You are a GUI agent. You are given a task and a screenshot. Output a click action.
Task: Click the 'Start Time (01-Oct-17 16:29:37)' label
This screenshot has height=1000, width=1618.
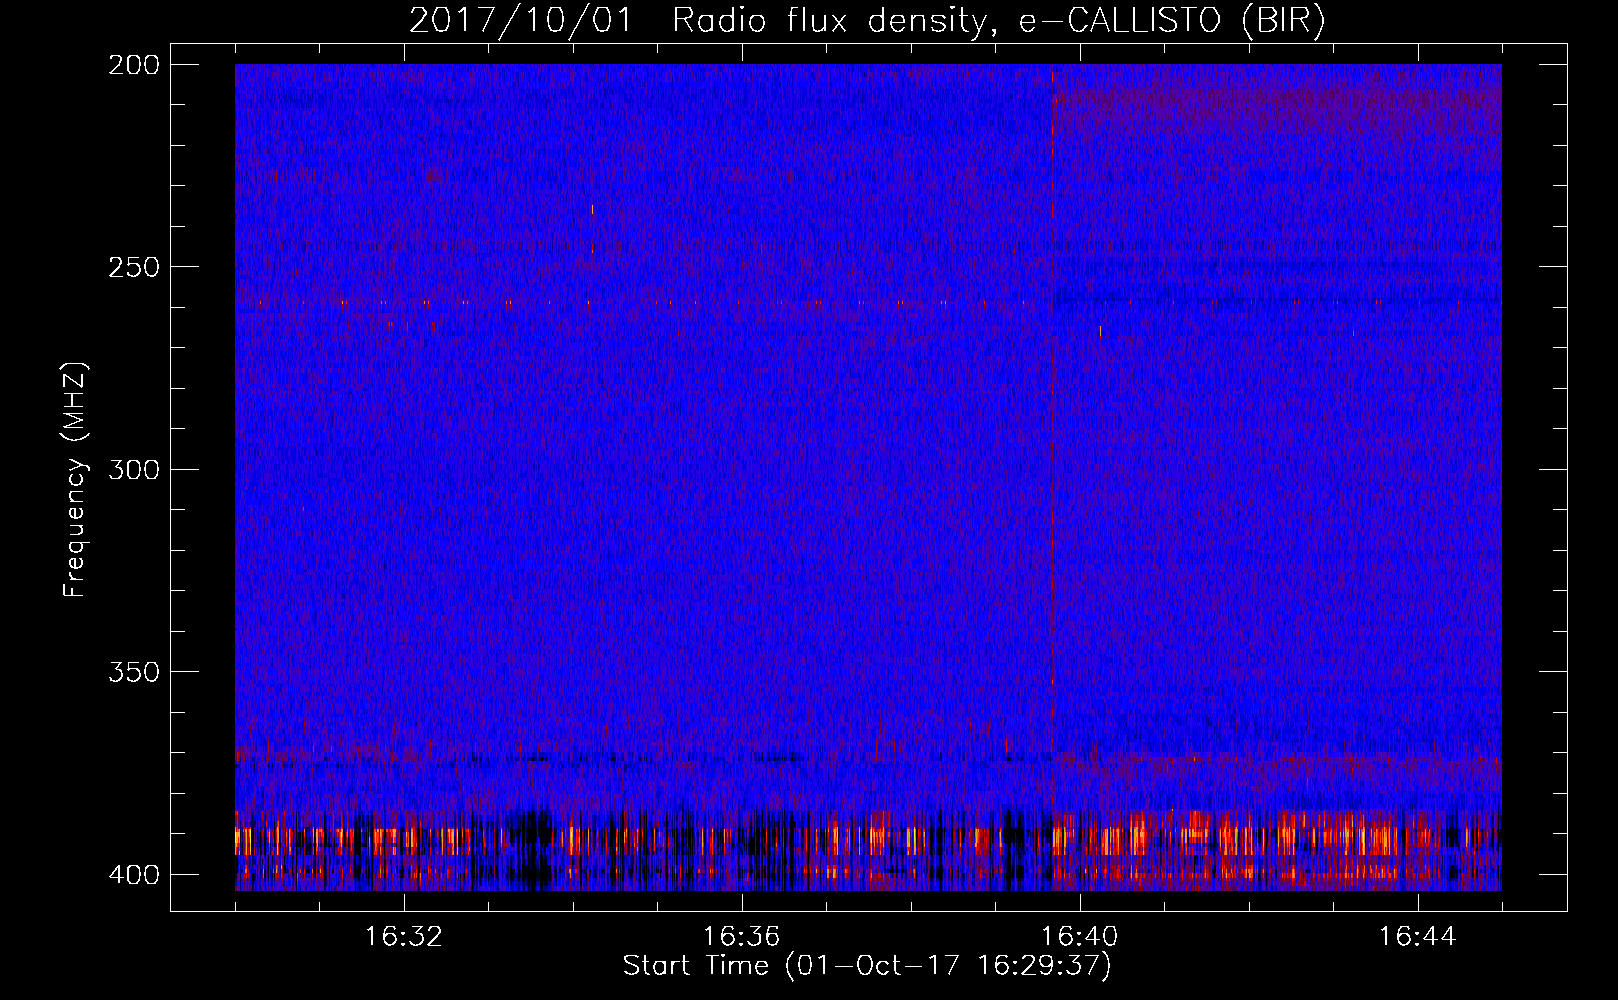pos(867,966)
